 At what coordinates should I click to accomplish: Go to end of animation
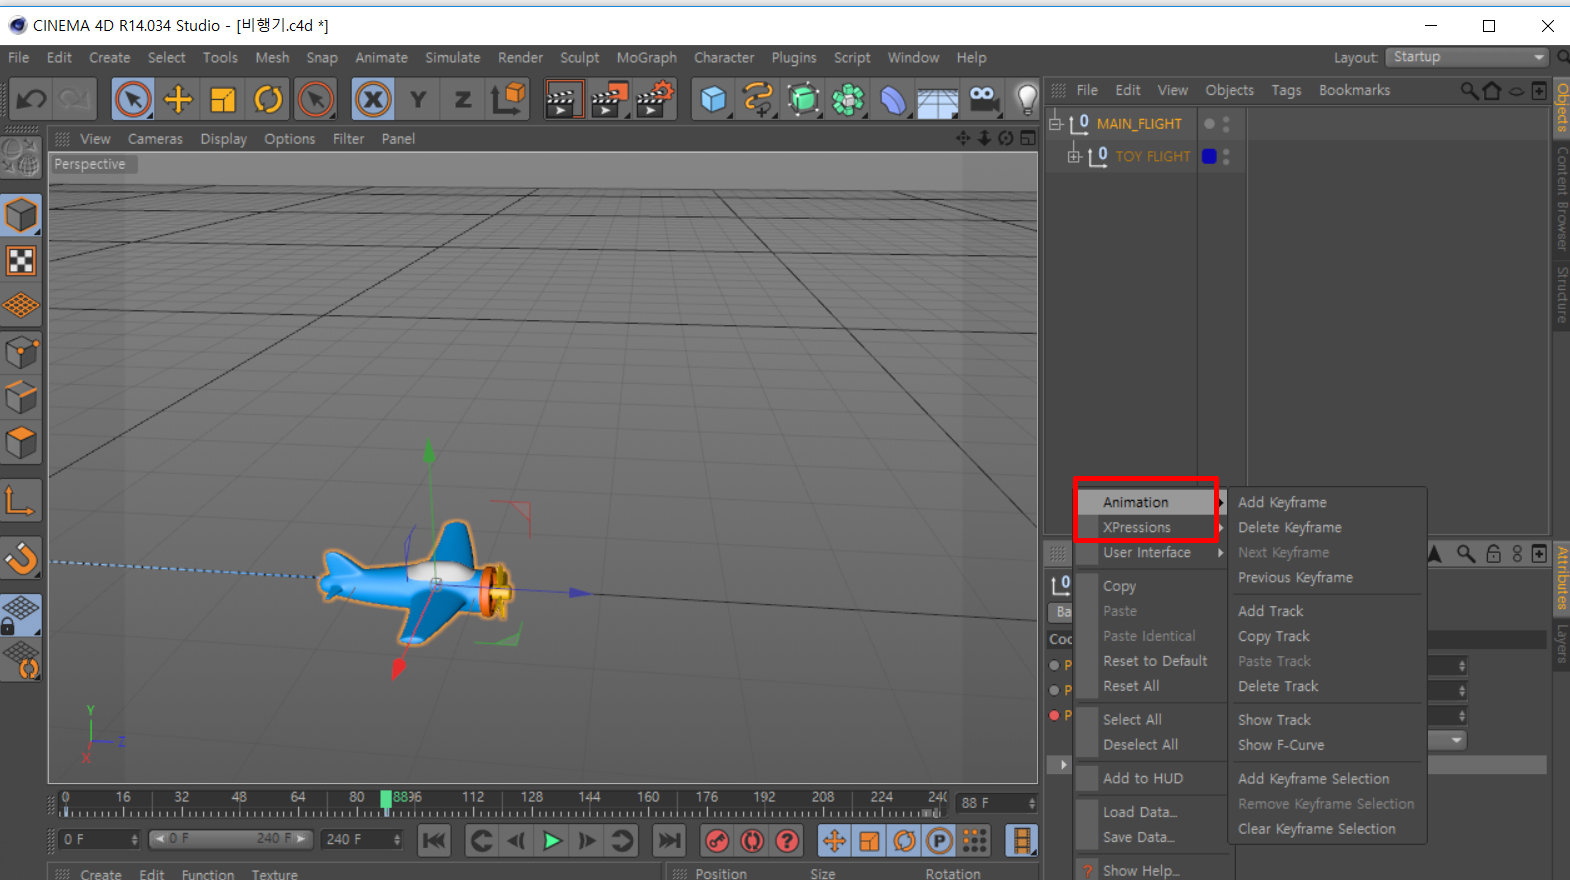[670, 841]
